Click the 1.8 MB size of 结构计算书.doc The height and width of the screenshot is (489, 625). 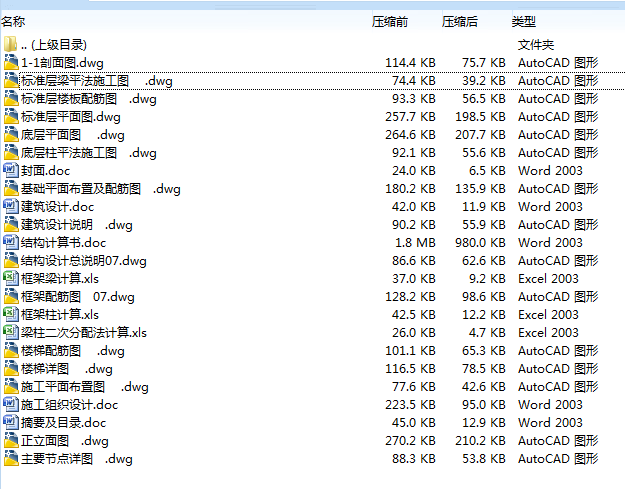click(x=415, y=243)
